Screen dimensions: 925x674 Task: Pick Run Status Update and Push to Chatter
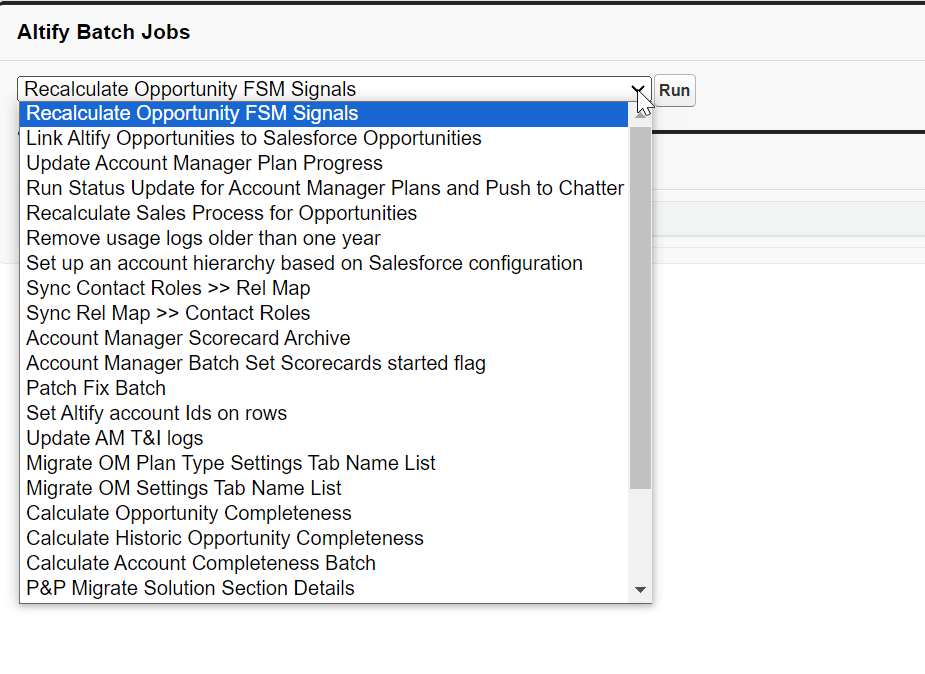pyautogui.click(x=324, y=188)
